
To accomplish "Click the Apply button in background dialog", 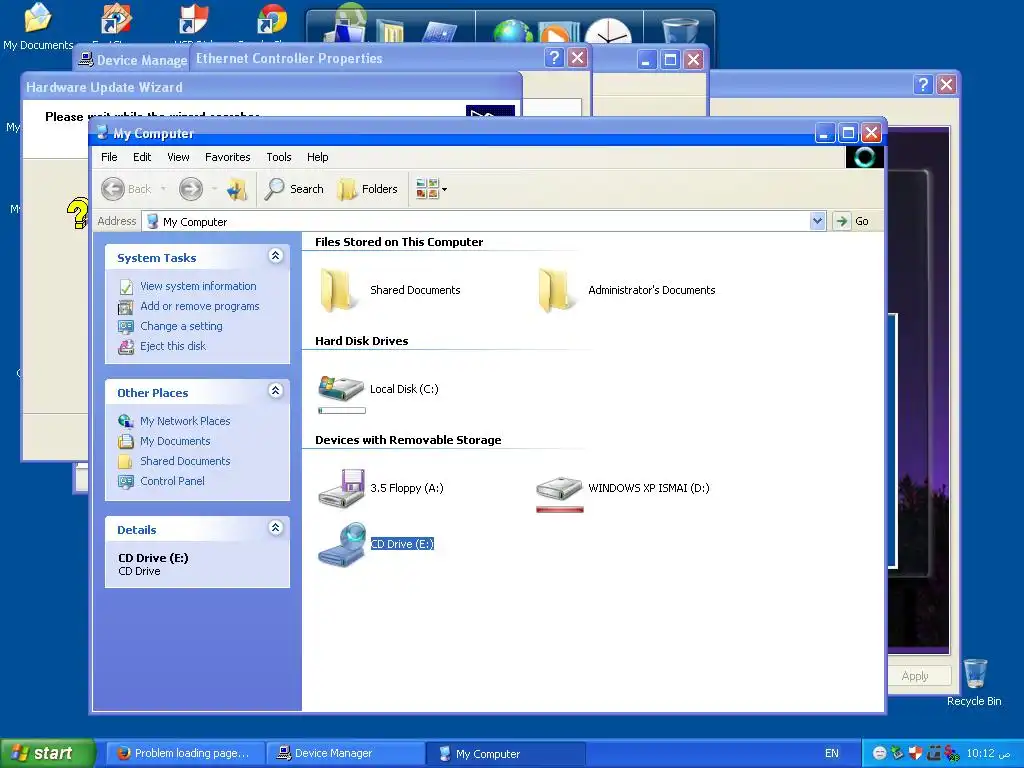I will [x=914, y=676].
